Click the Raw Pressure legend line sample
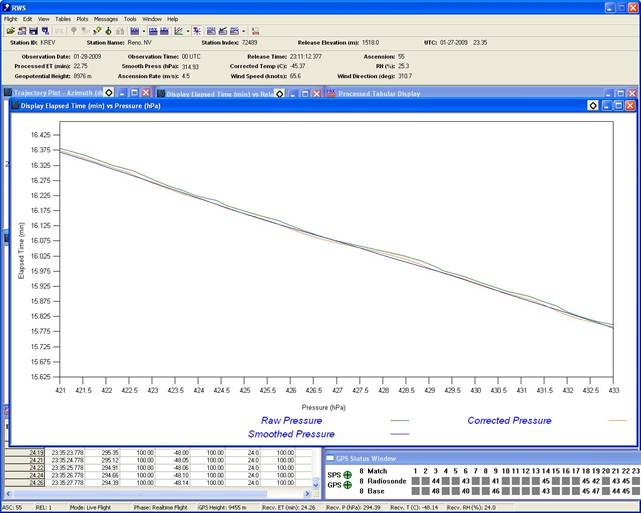Viewport: 641px width, 513px height. point(400,421)
